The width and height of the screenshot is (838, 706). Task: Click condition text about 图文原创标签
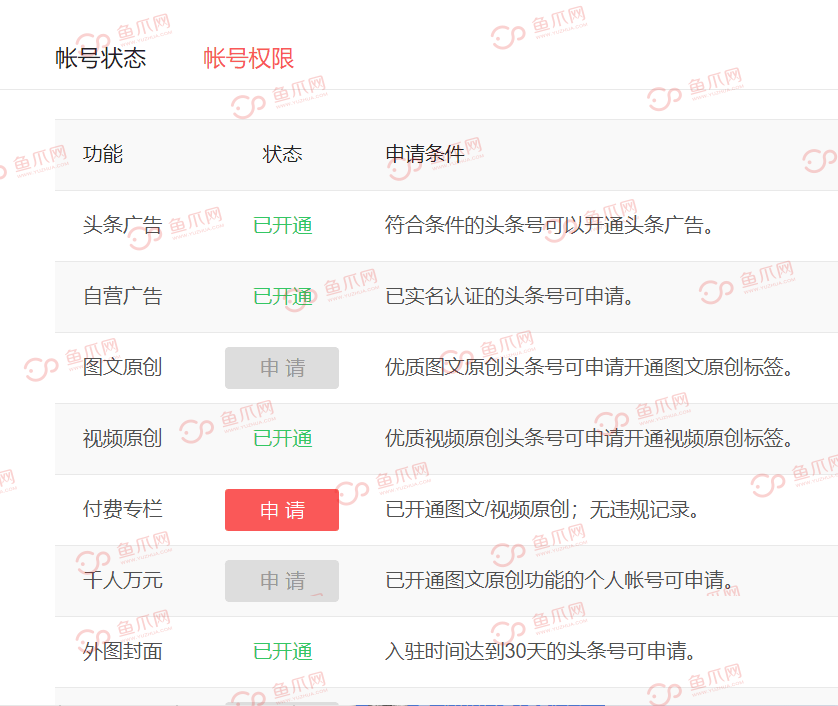(589, 367)
